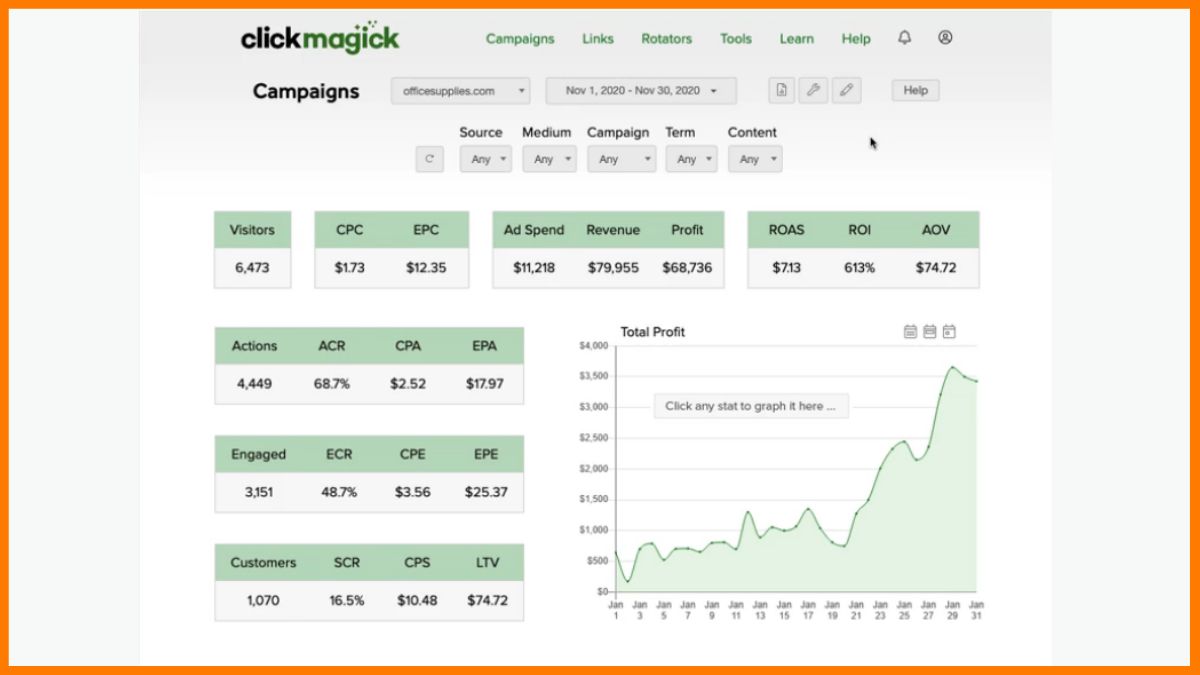Open the wrench settings tool icon
Screen dimensions: 1200x675
pyautogui.click(x=813, y=91)
